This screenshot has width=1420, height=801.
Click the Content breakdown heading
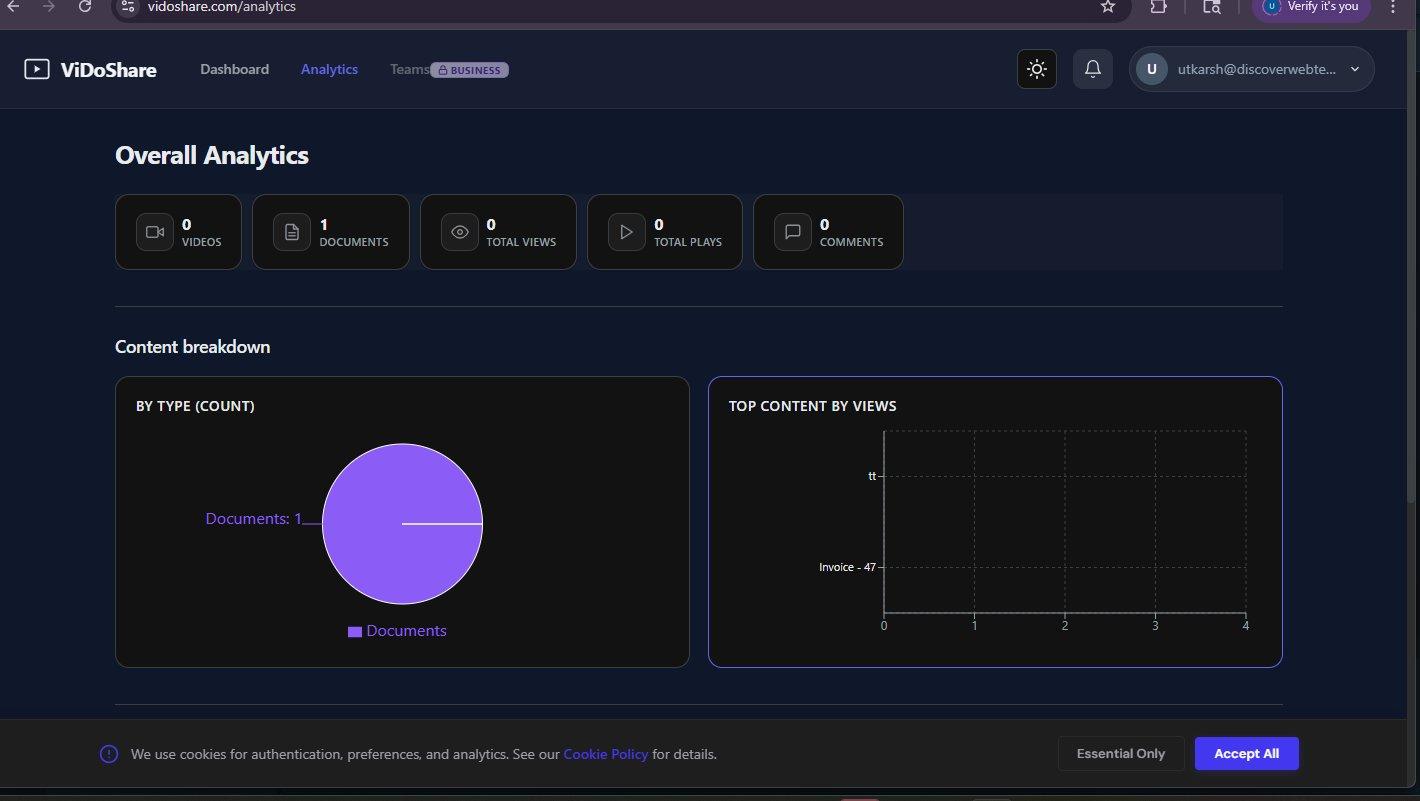coord(193,347)
